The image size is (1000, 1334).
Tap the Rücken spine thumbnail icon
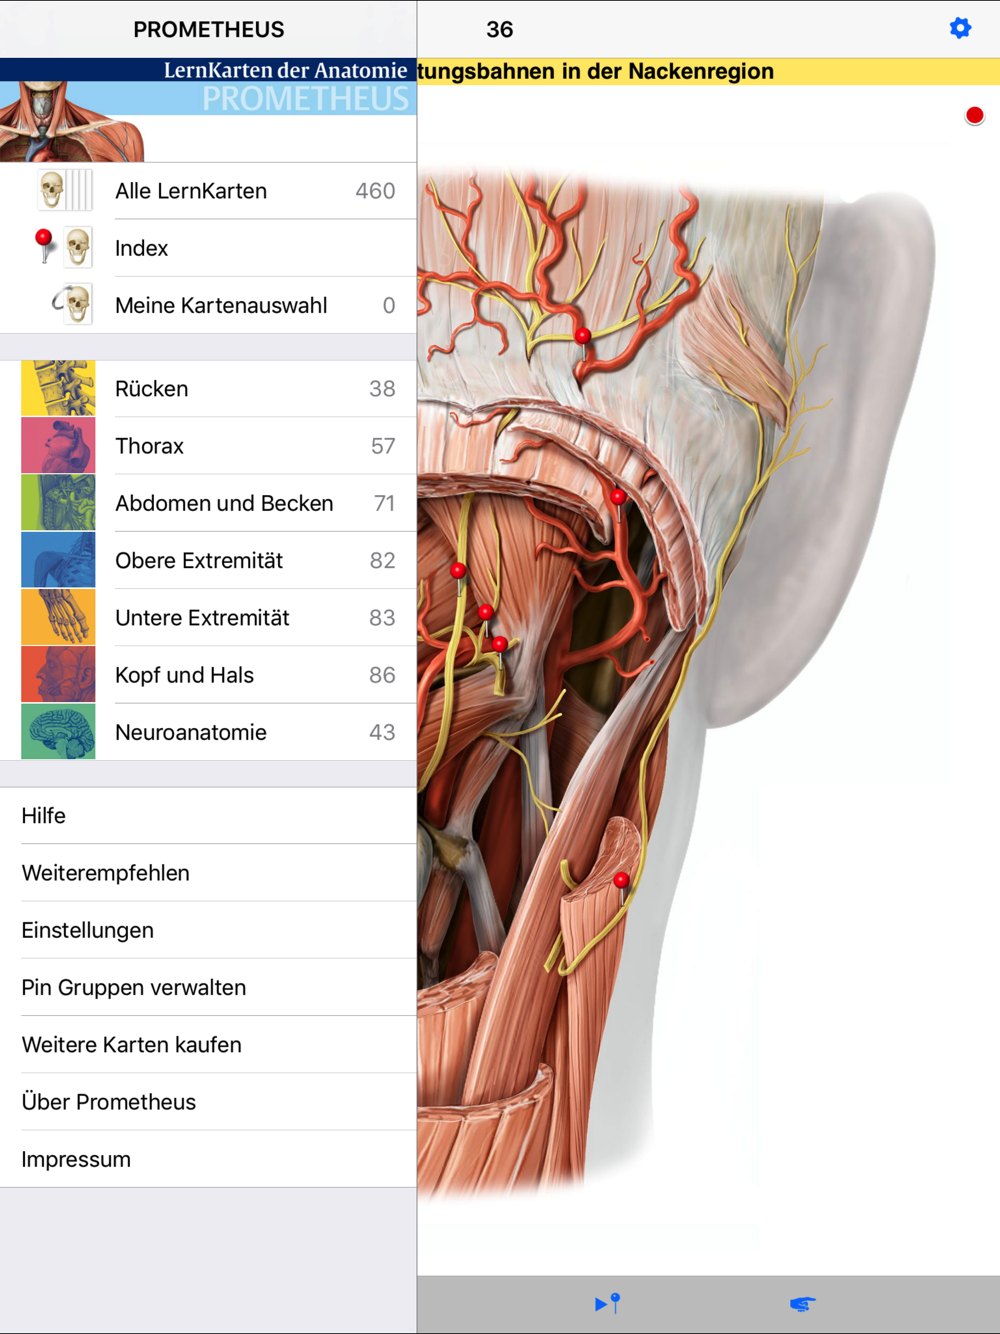(x=58, y=388)
